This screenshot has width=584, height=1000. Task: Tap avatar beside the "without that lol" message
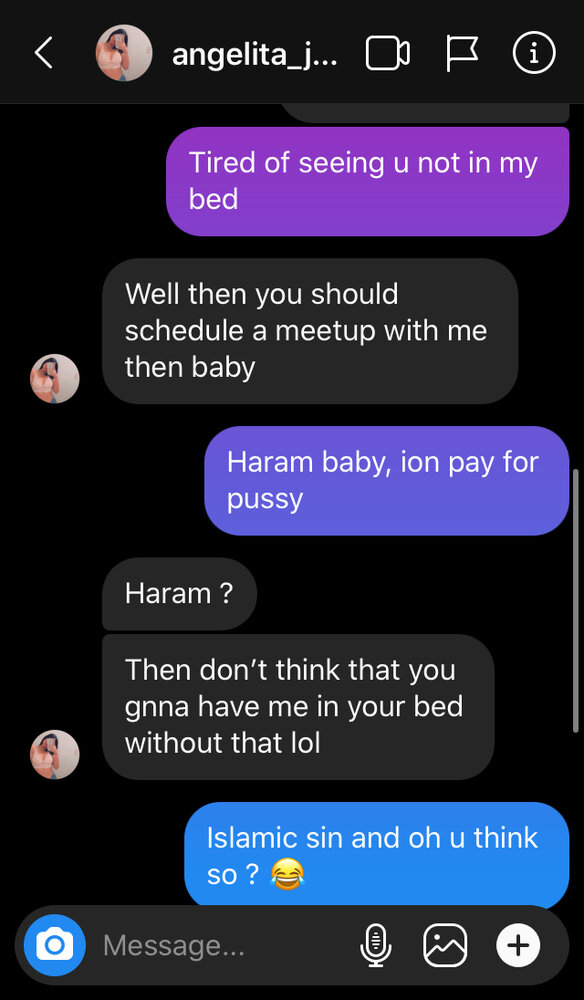pyautogui.click(x=55, y=754)
